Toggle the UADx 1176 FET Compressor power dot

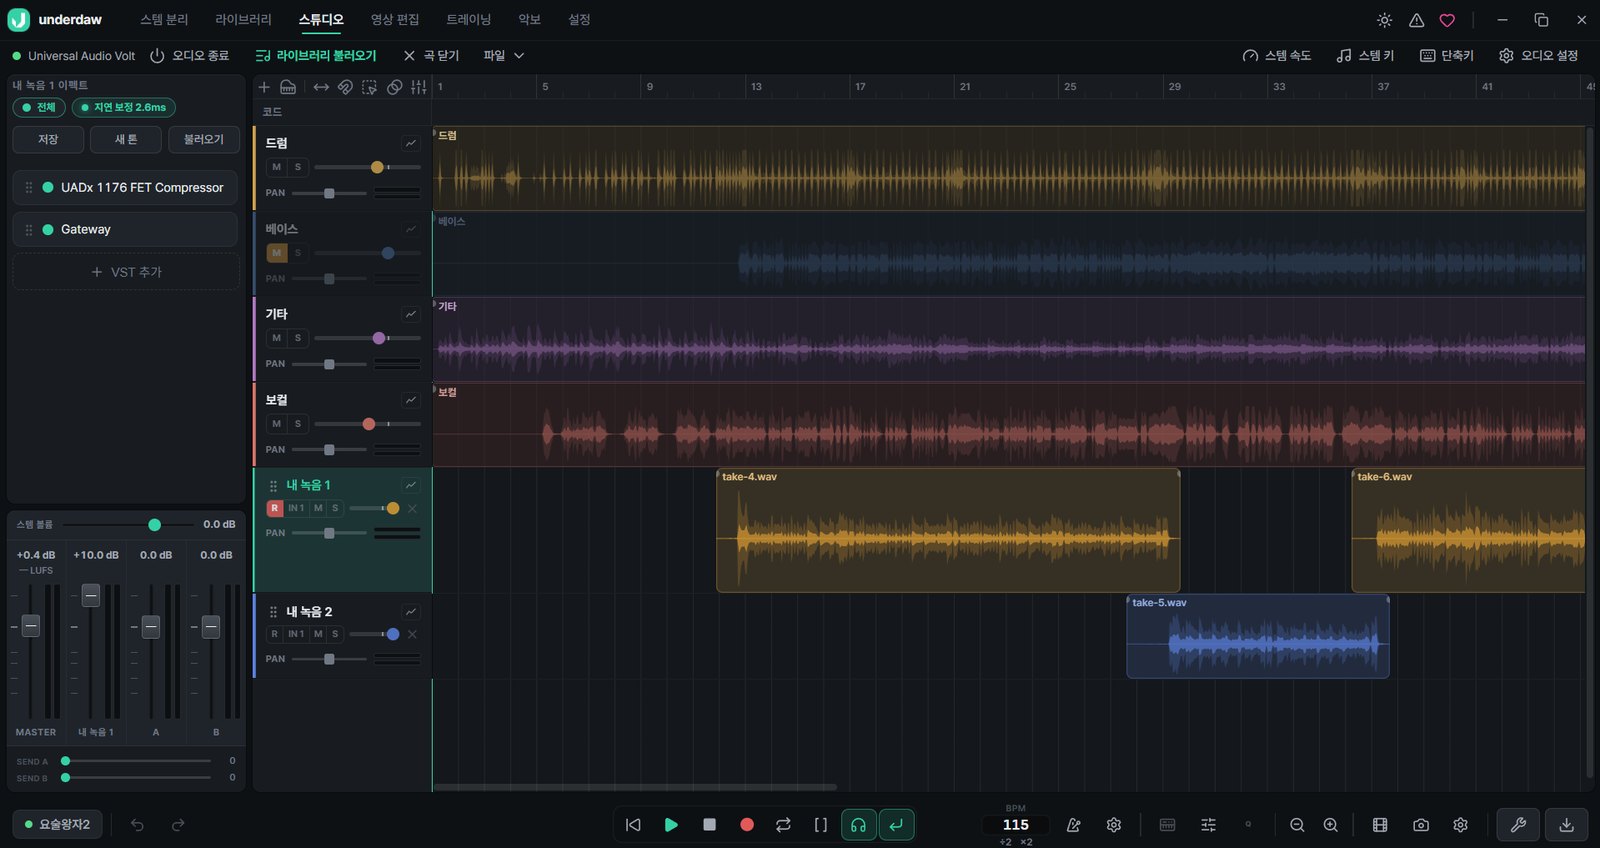click(48, 187)
